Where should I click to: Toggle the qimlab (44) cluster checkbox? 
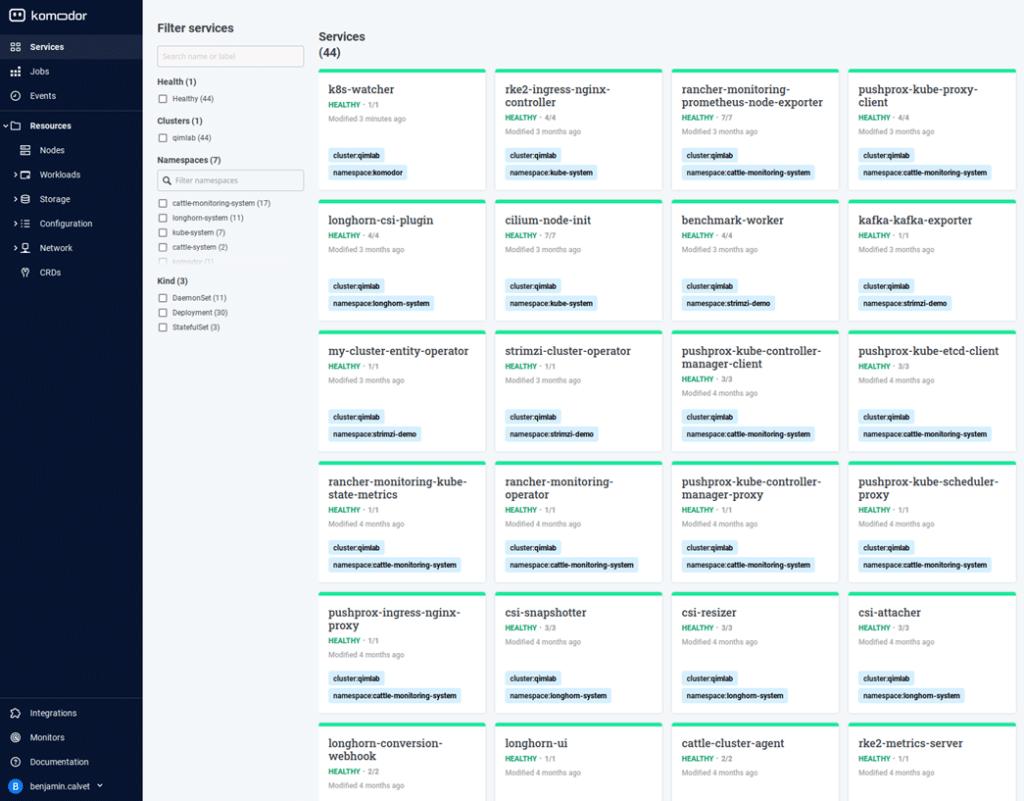tap(163, 138)
